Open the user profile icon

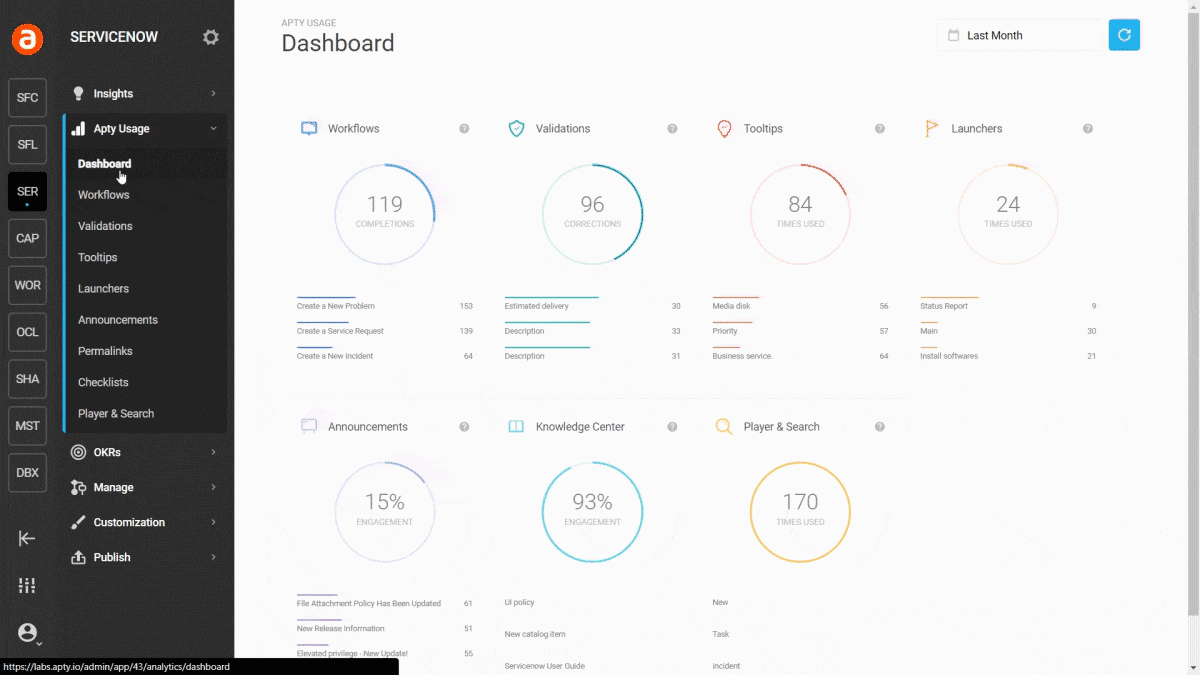point(27,633)
